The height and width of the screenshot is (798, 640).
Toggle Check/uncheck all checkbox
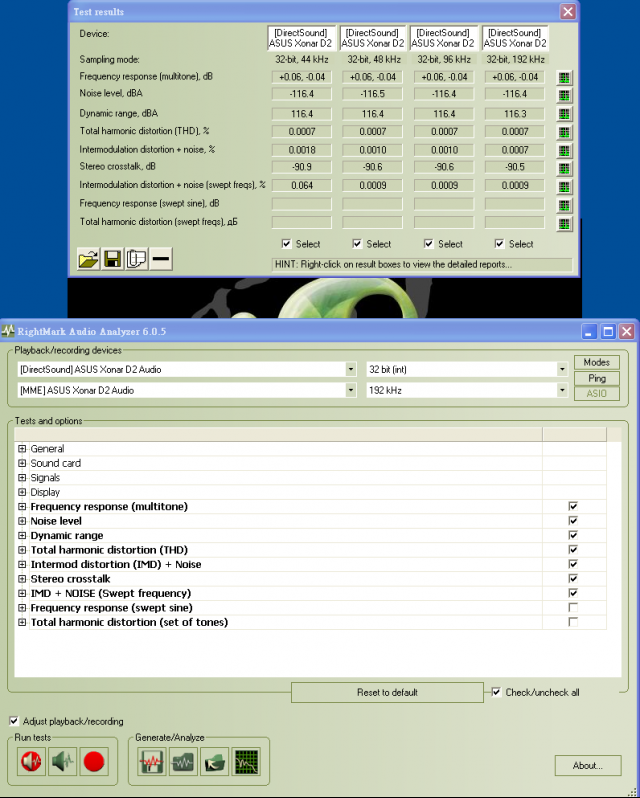tap(496, 692)
